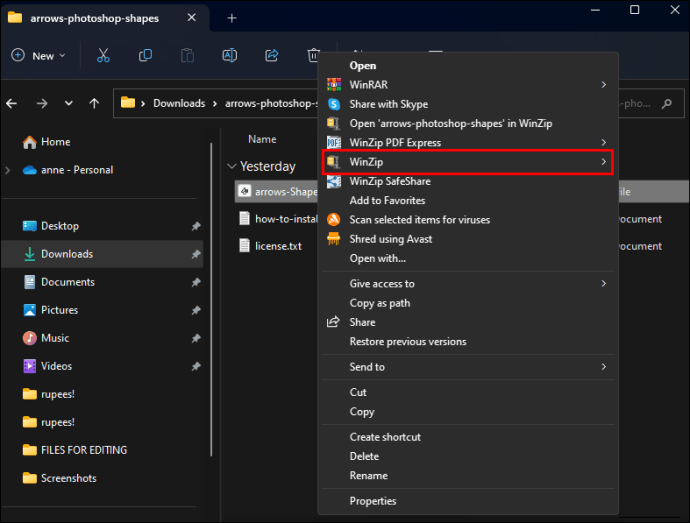
Task: Click the Up directory arrow button
Action: point(94,103)
